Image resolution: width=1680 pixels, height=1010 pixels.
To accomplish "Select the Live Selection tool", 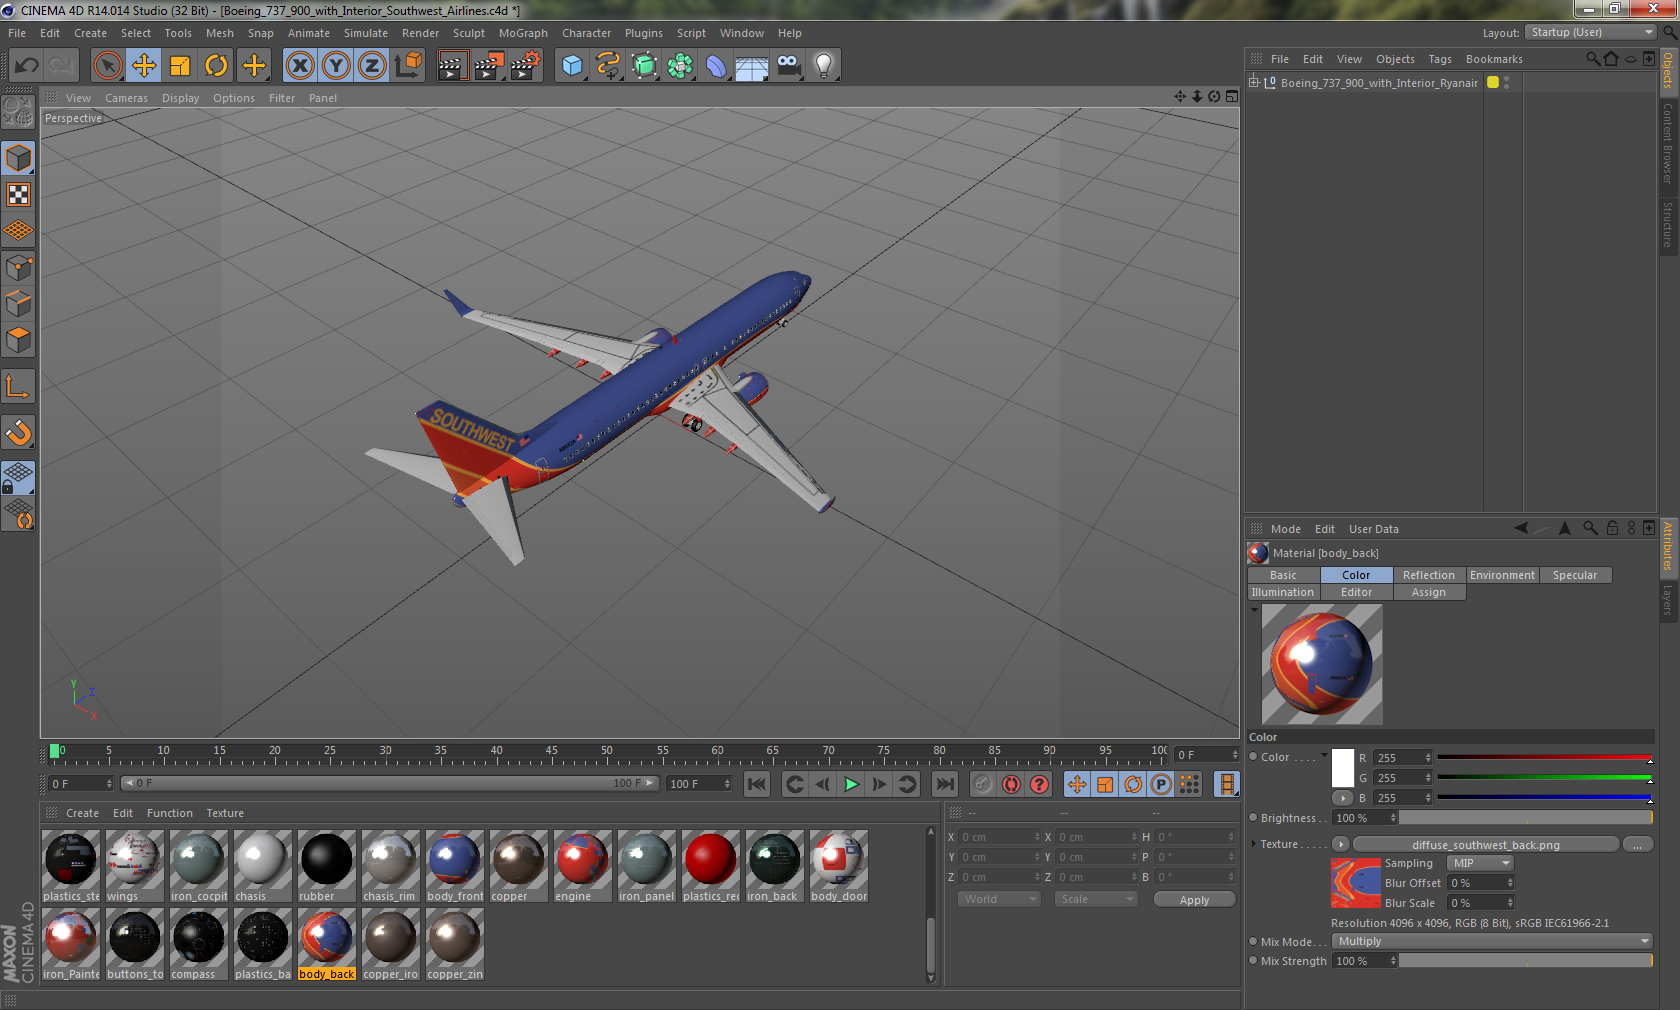I will [x=108, y=66].
